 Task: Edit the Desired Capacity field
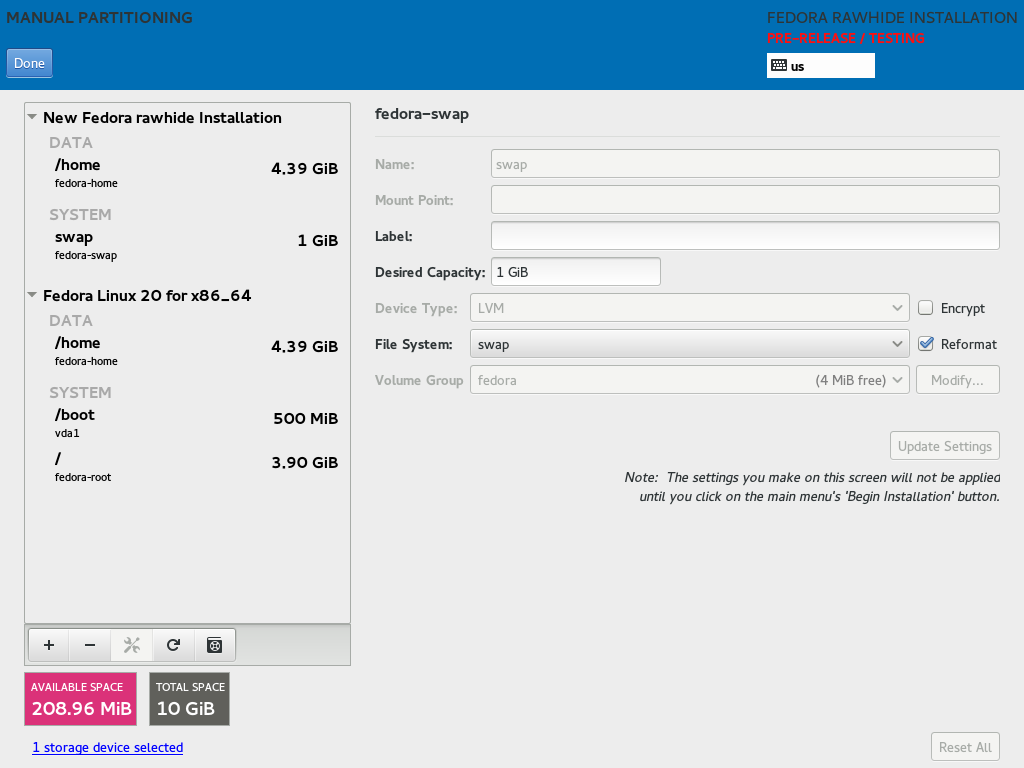point(575,271)
